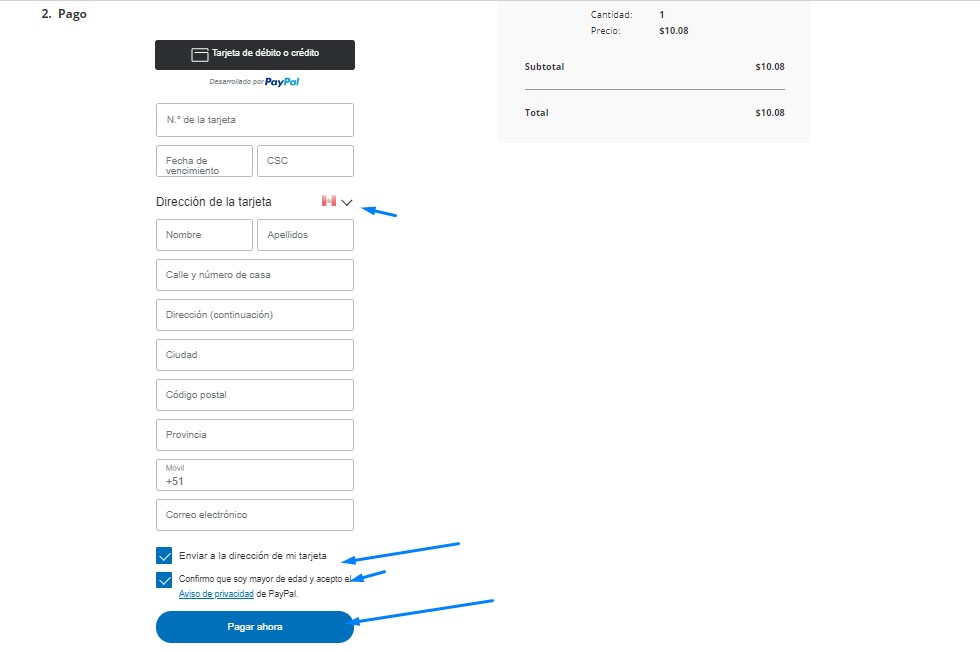Click 'Calle y número de casa' field

coord(254,275)
